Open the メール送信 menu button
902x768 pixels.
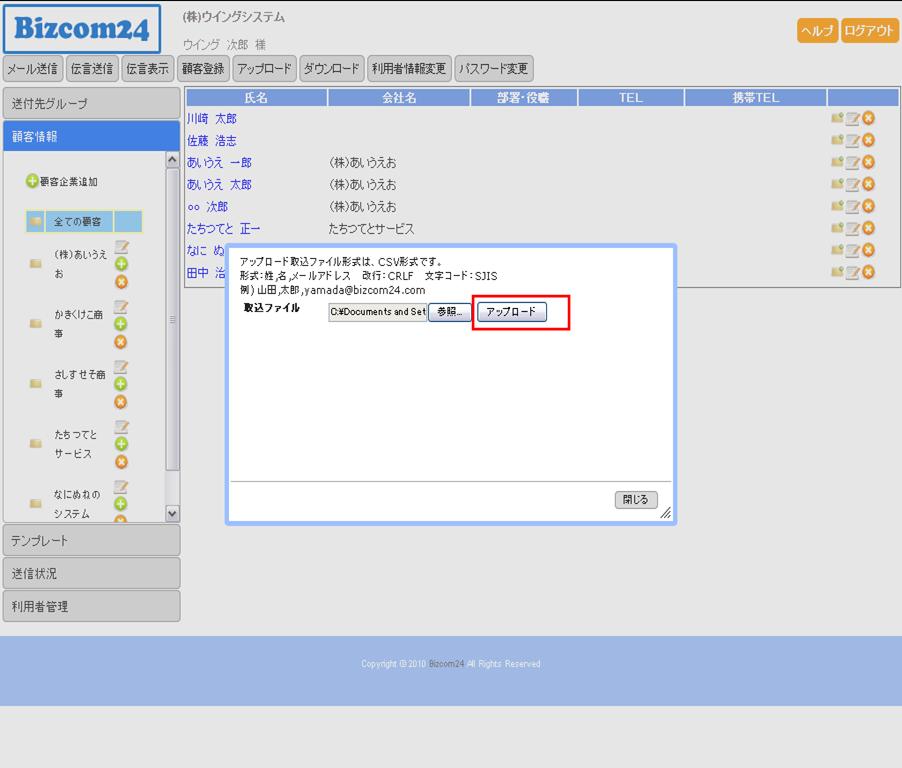(x=32, y=69)
